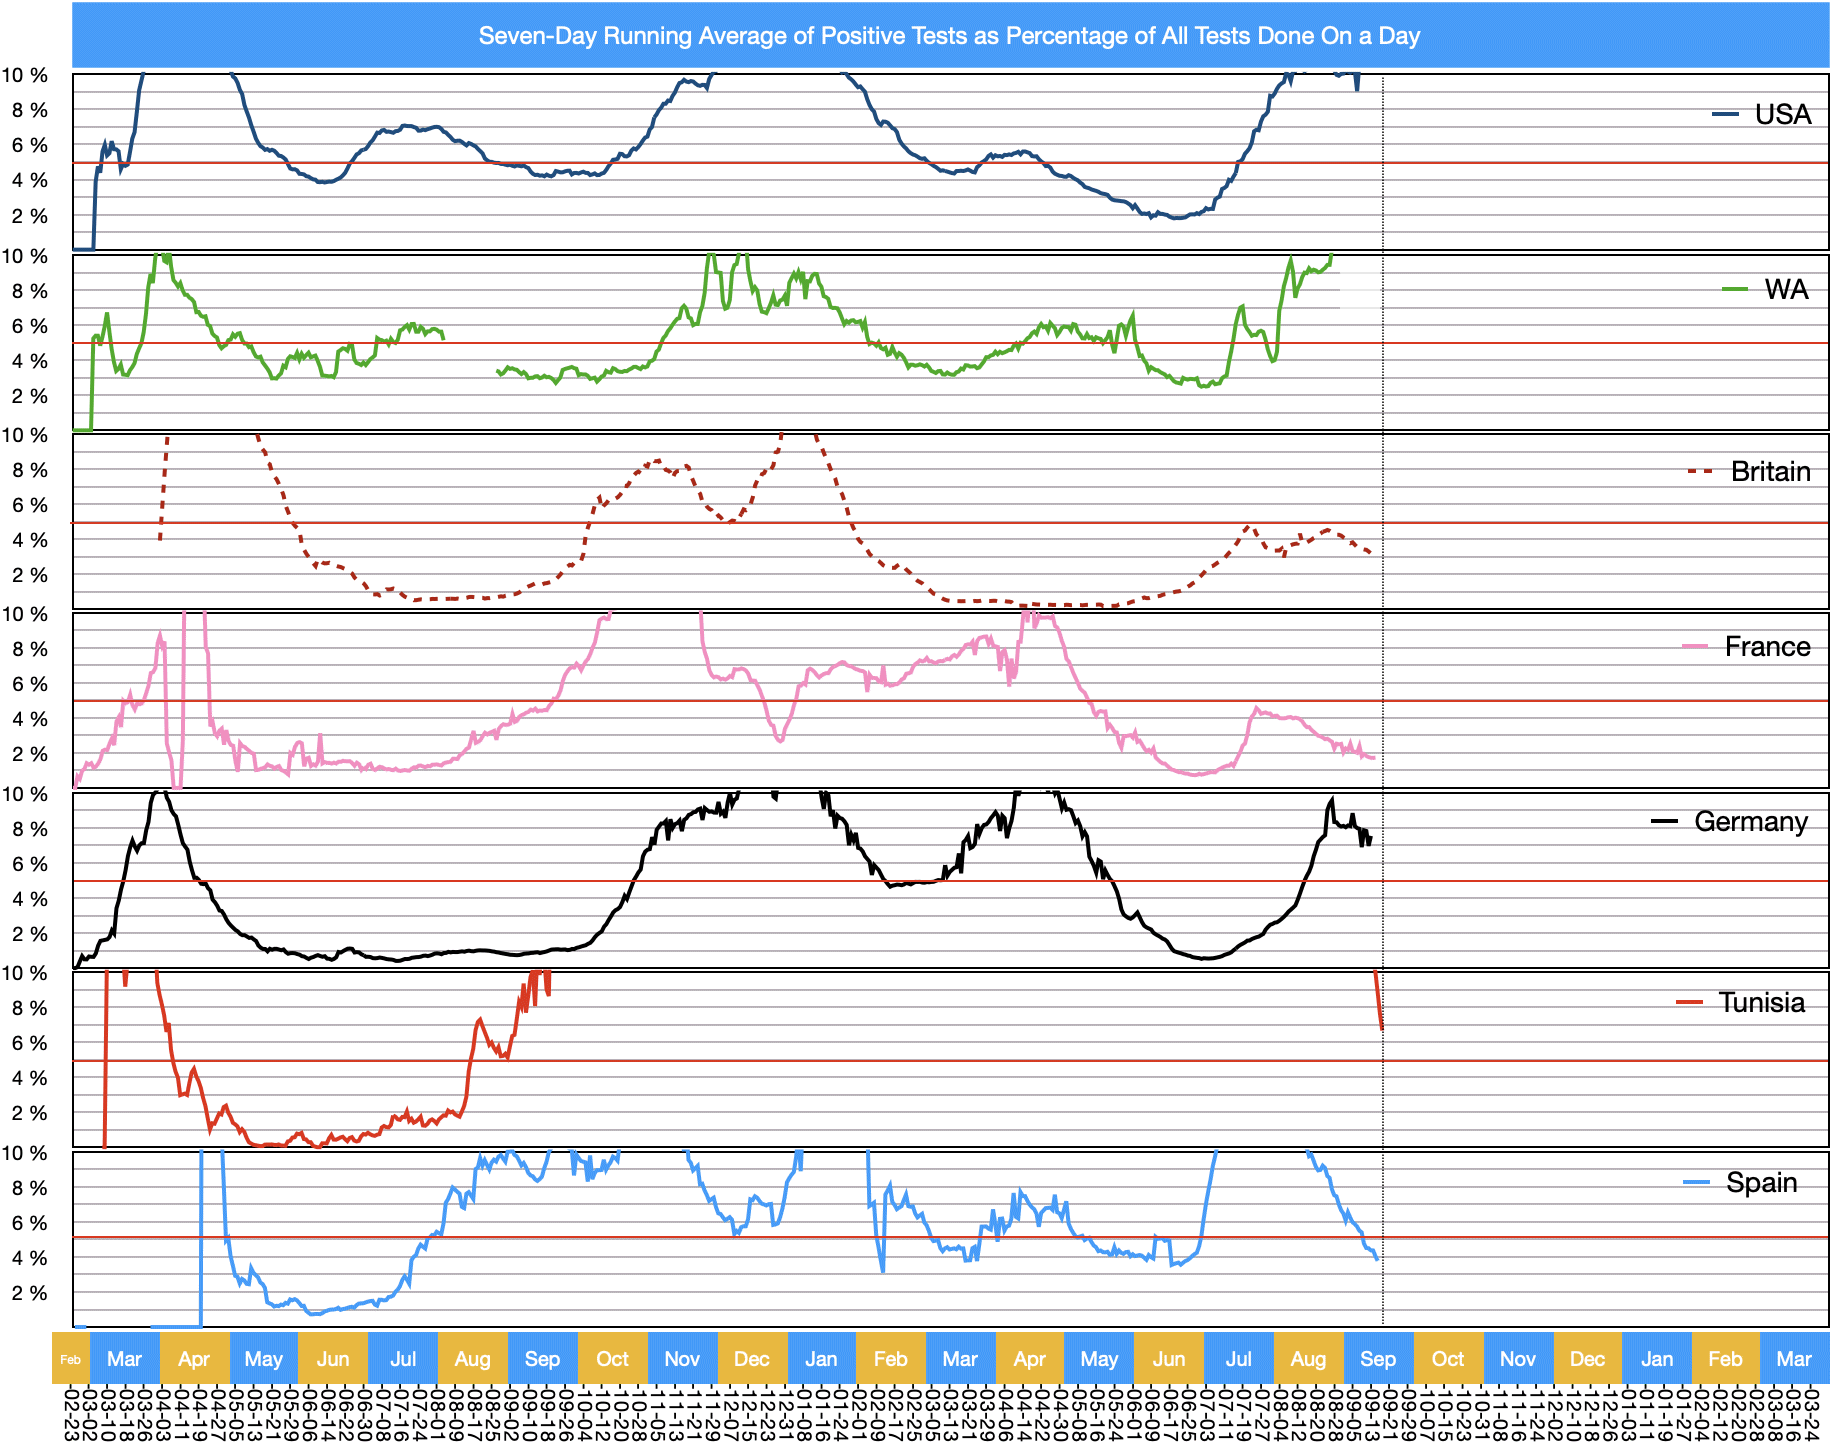The width and height of the screenshot is (1832, 1442).
Task: Click the France legend label
Action: [x=1767, y=647]
